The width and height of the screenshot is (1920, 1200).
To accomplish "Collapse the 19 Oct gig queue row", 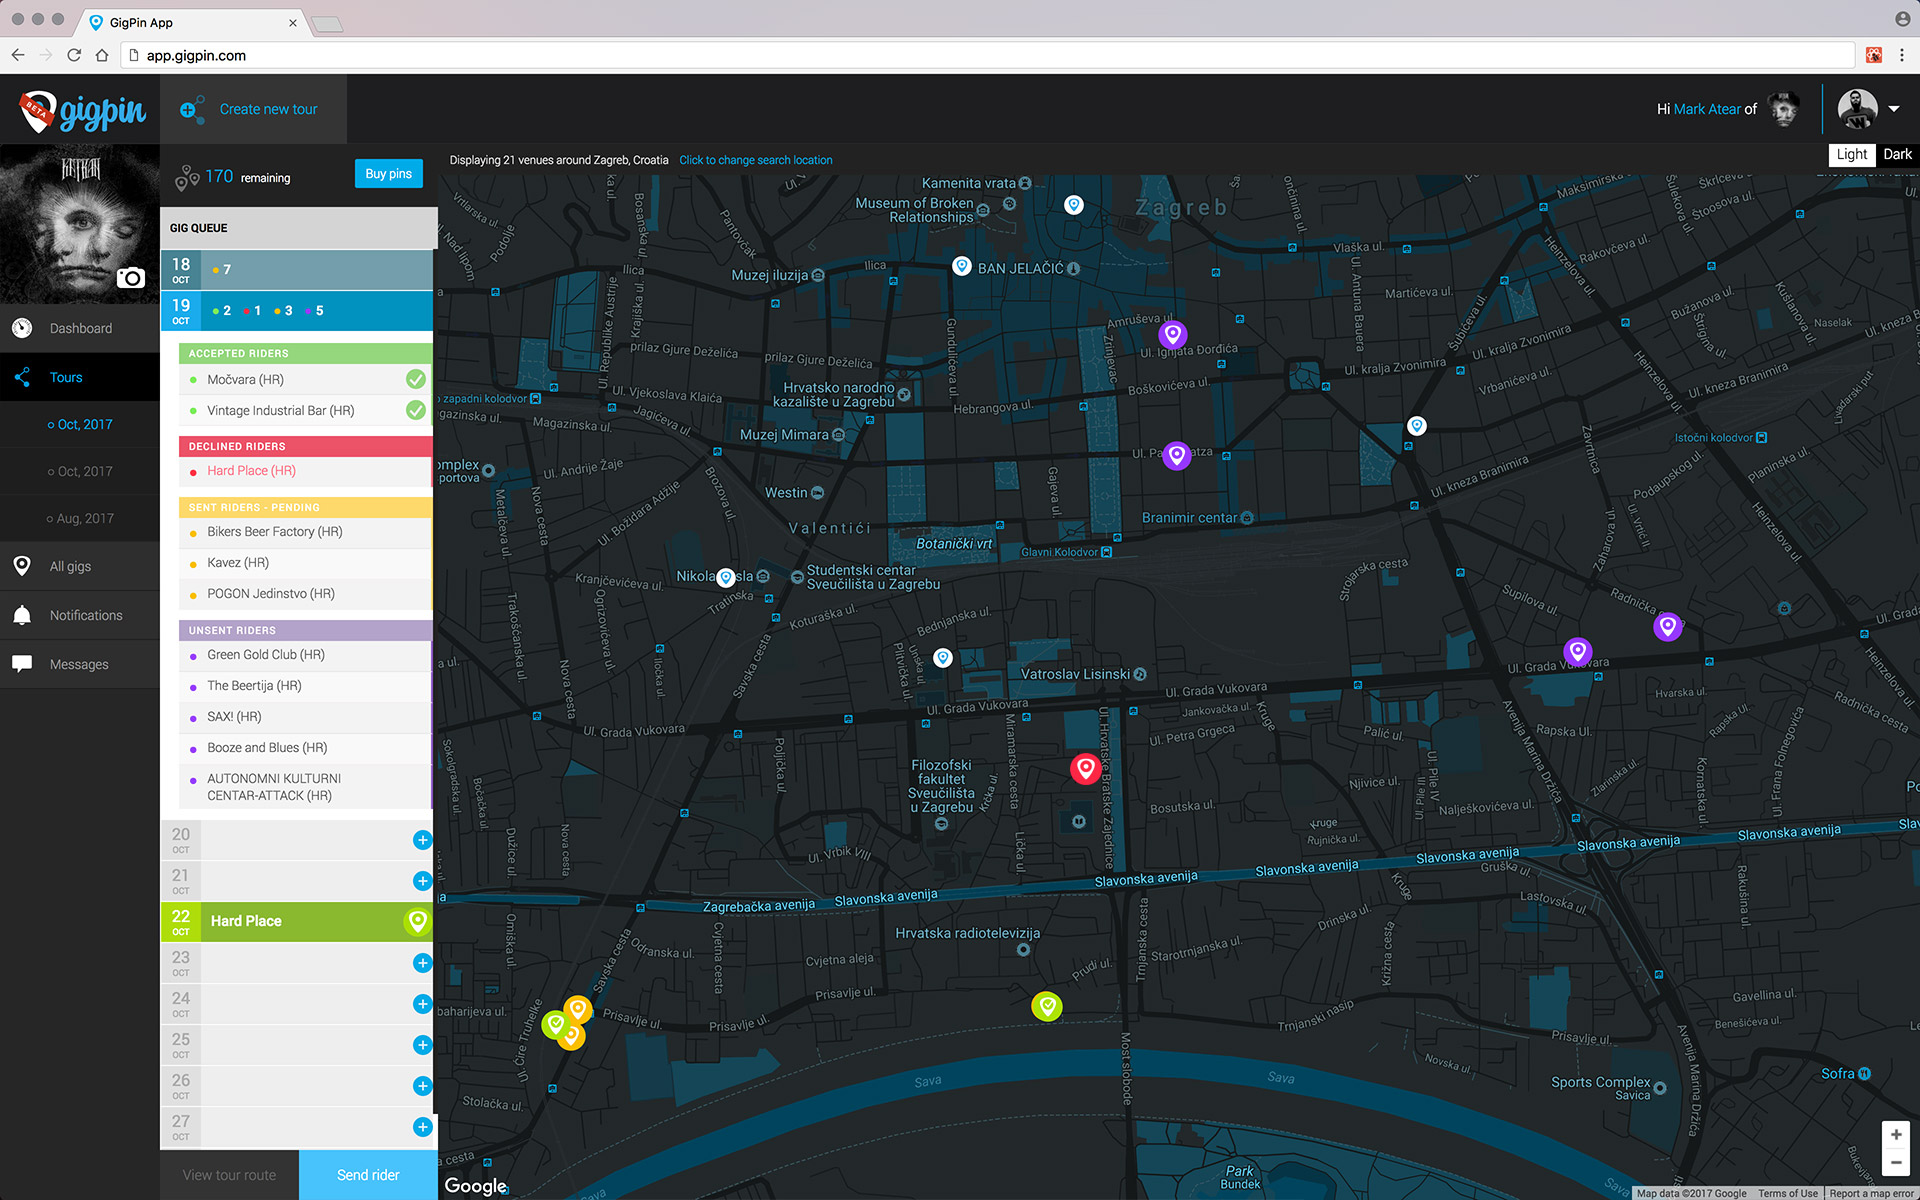I will (x=298, y=311).
